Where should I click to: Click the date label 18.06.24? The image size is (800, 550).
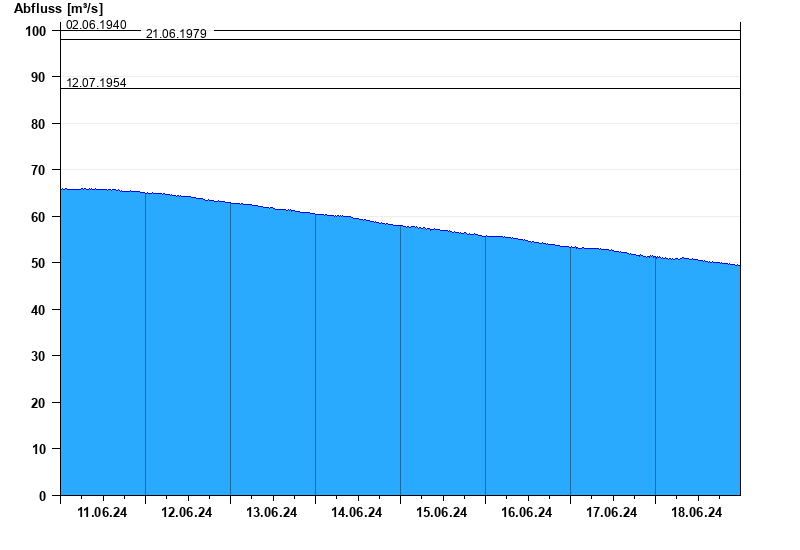(696, 512)
